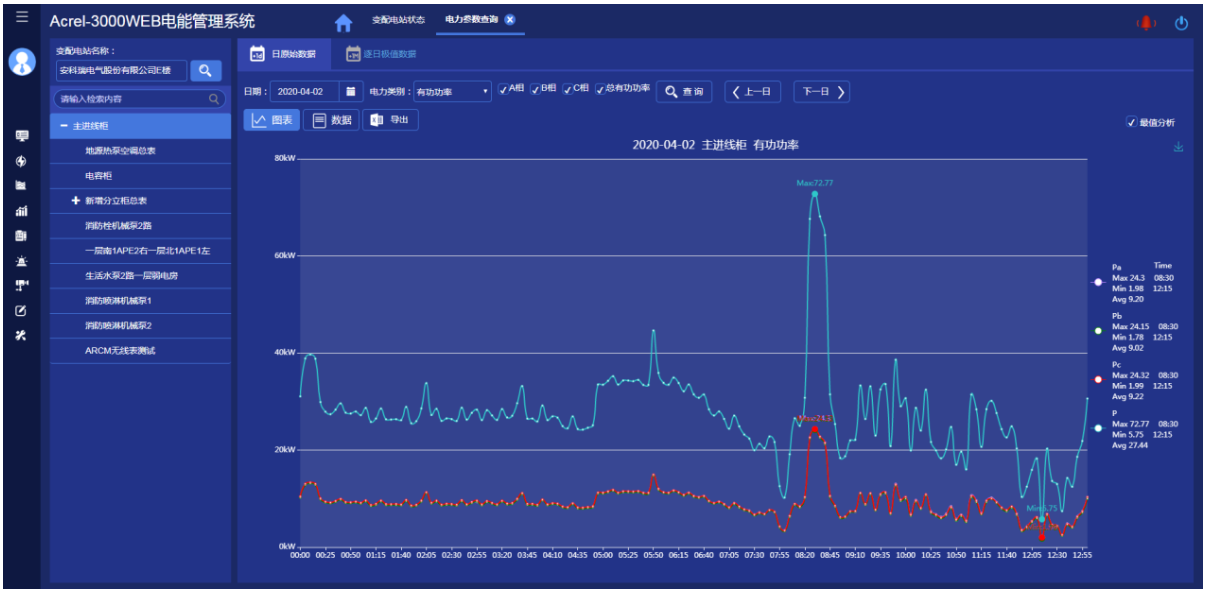This screenshot has width=1209, height=594.
Task: Switch to the 逐日极值数据 tab
Action: point(380,54)
